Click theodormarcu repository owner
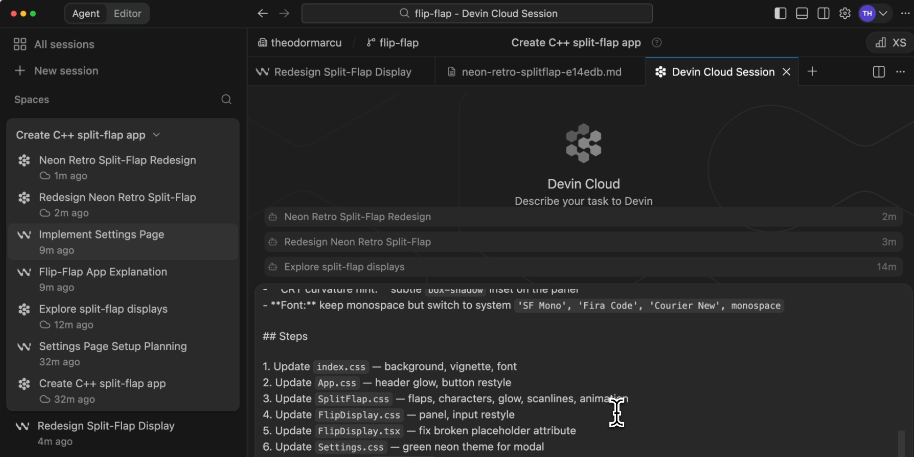Screen dimensions: 914x457 point(306,43)
